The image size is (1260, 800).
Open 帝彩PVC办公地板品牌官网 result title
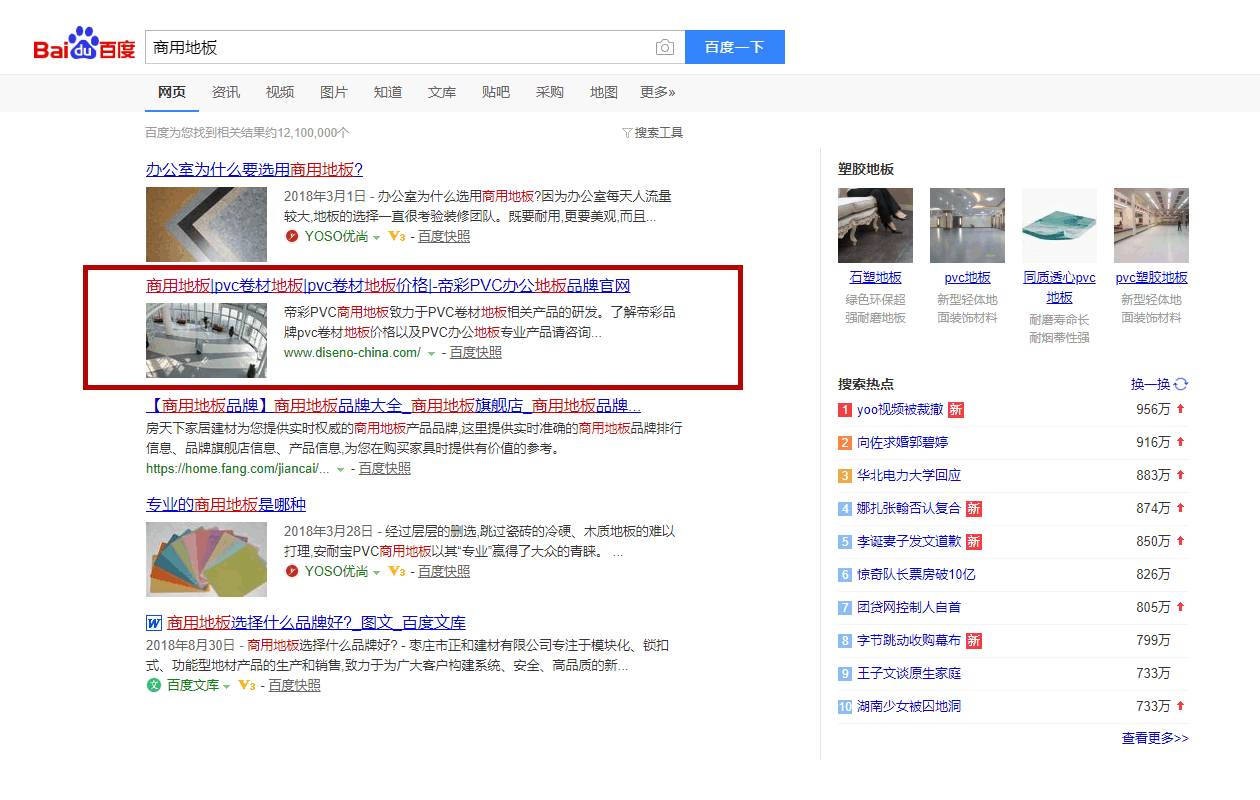tap(388, 285)
